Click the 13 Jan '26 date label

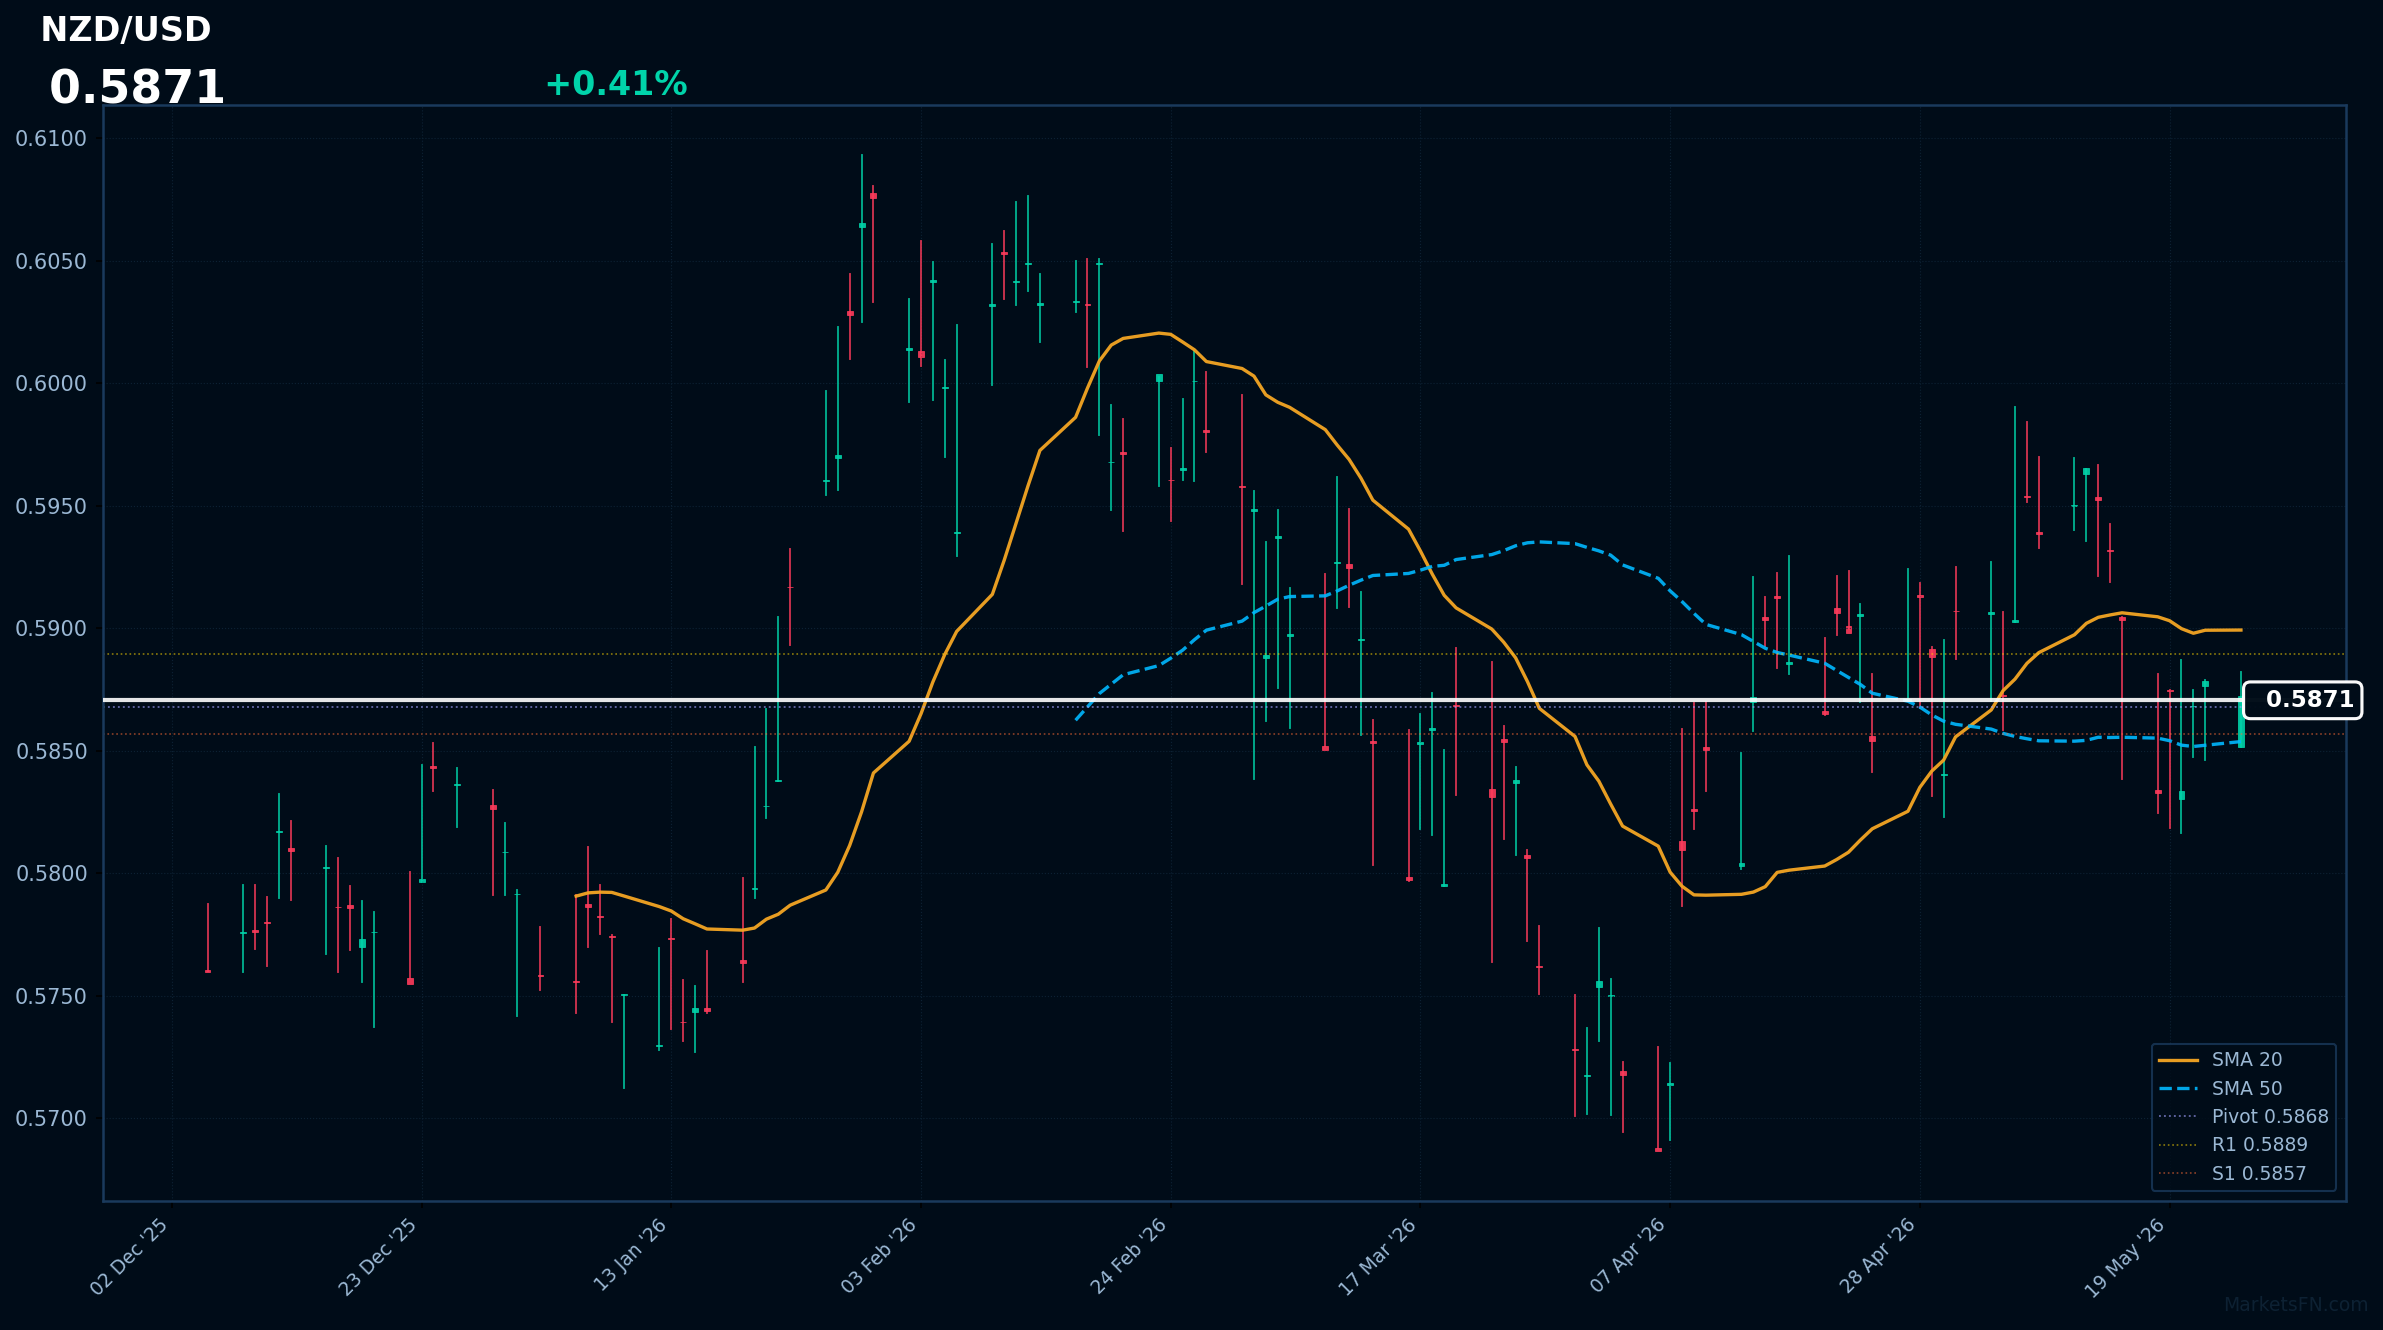(x=630, y=1254)
